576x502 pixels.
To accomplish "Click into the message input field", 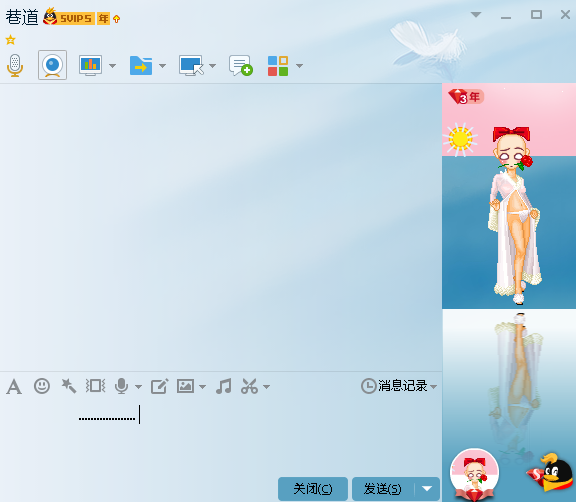I will tap(220, 437).
